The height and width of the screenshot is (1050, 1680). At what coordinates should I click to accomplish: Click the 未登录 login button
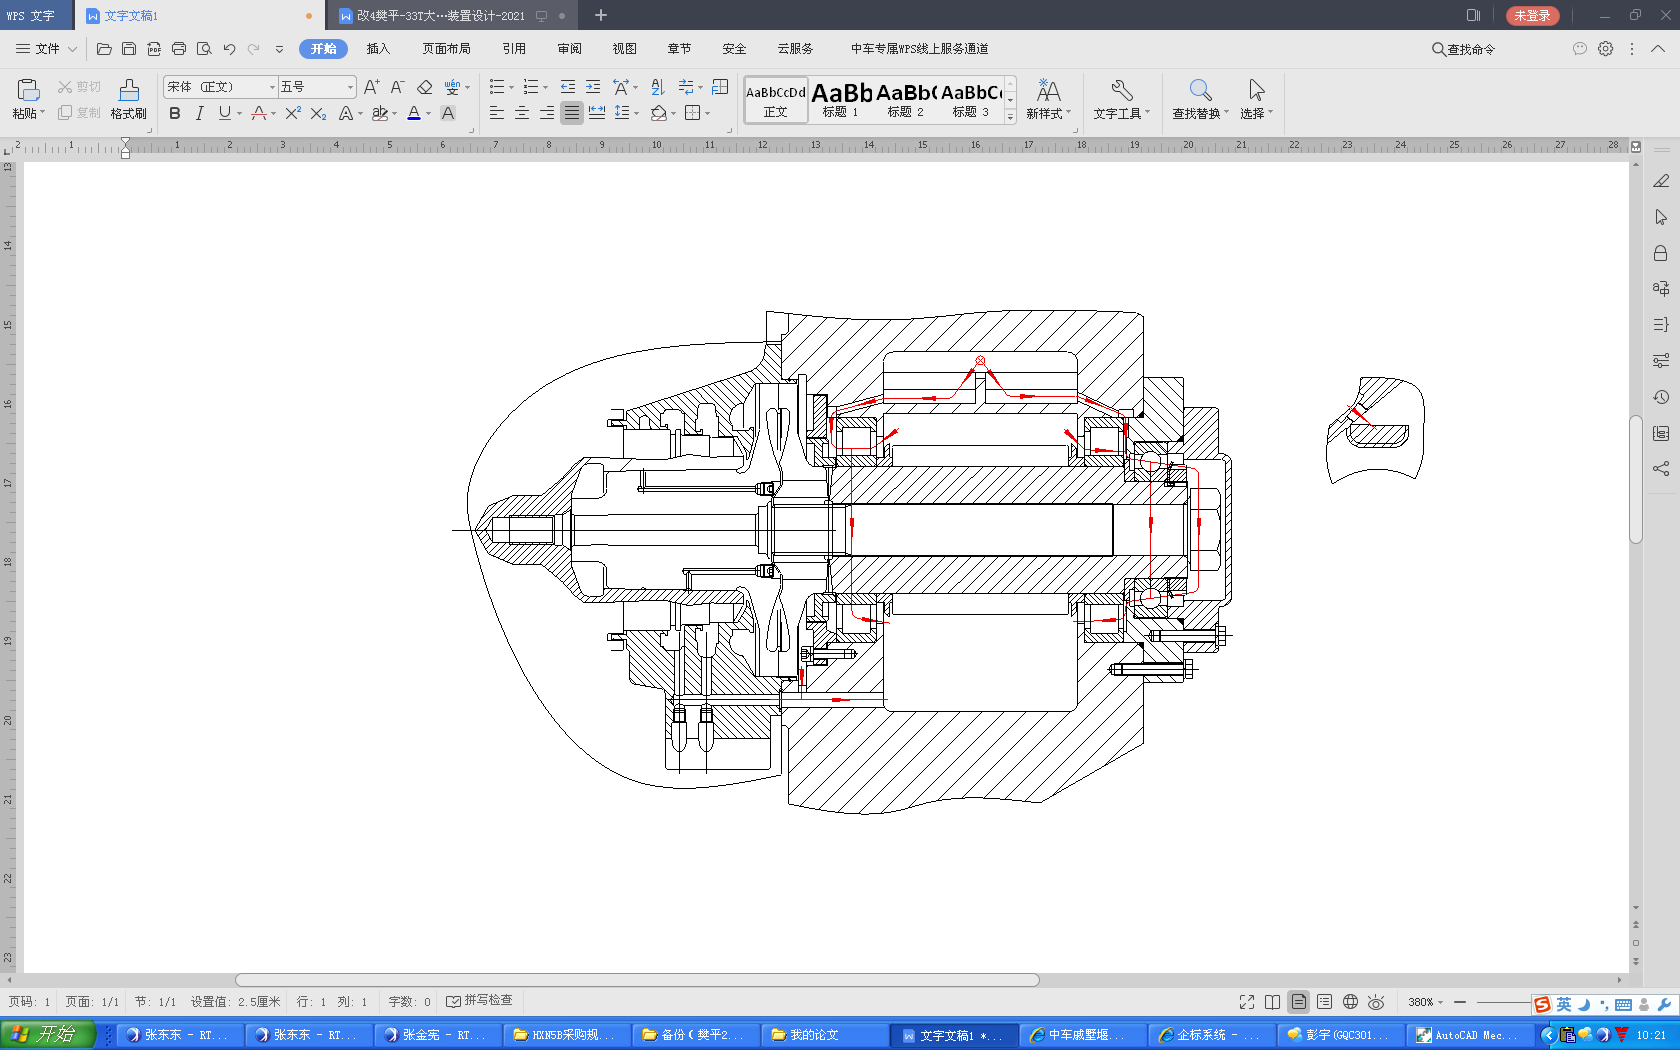click(1532, 16)
